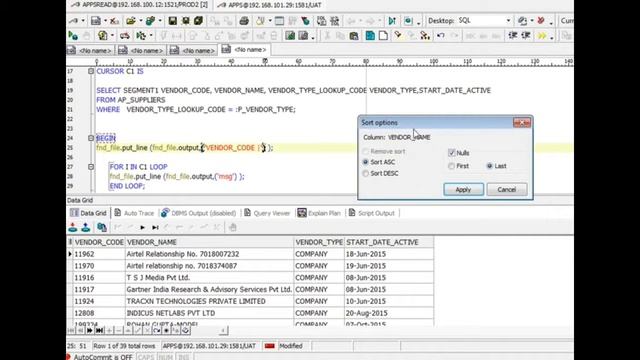Open dropdown arrow beside the SQL editor document icon
The width and height of the screenshot is (640, 360).
pos(105,21)
